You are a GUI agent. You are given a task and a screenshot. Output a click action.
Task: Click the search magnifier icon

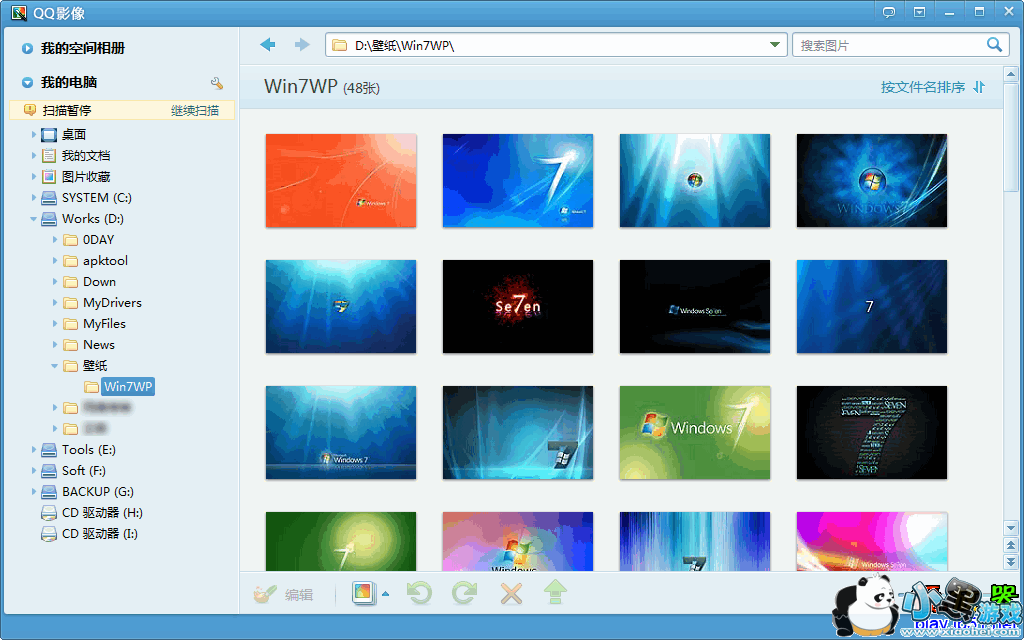point(994,45)
